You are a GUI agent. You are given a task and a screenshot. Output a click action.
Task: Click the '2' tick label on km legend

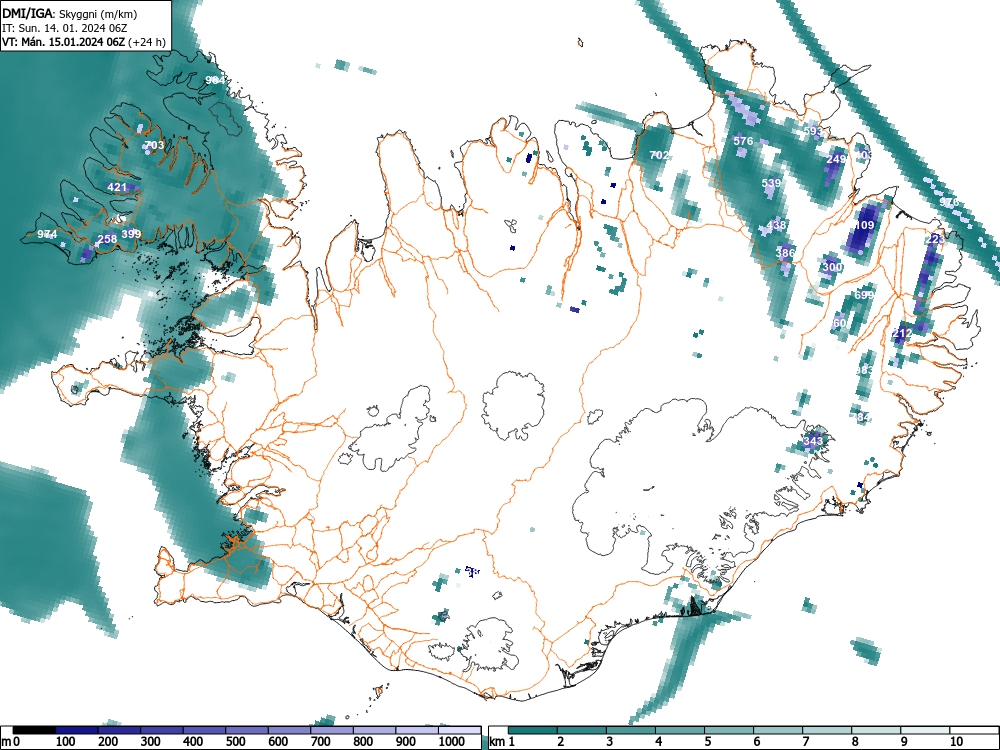click(x=561, y=742)
